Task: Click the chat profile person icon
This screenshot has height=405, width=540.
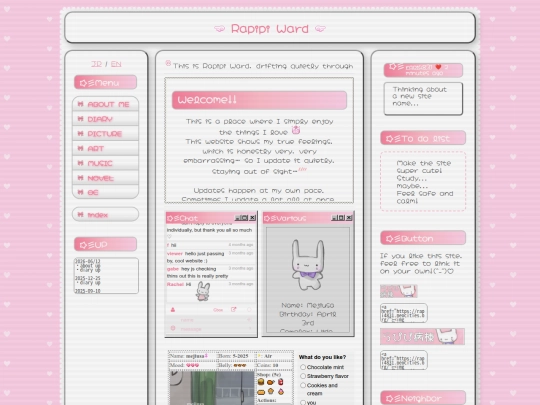Action: pyautogui.click(x=173, y=310)
